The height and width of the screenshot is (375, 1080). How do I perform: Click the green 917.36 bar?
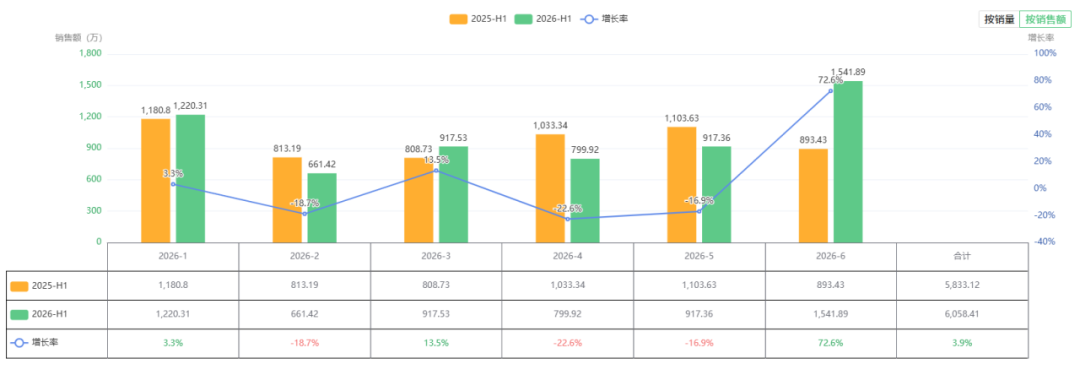click(716, 194)
